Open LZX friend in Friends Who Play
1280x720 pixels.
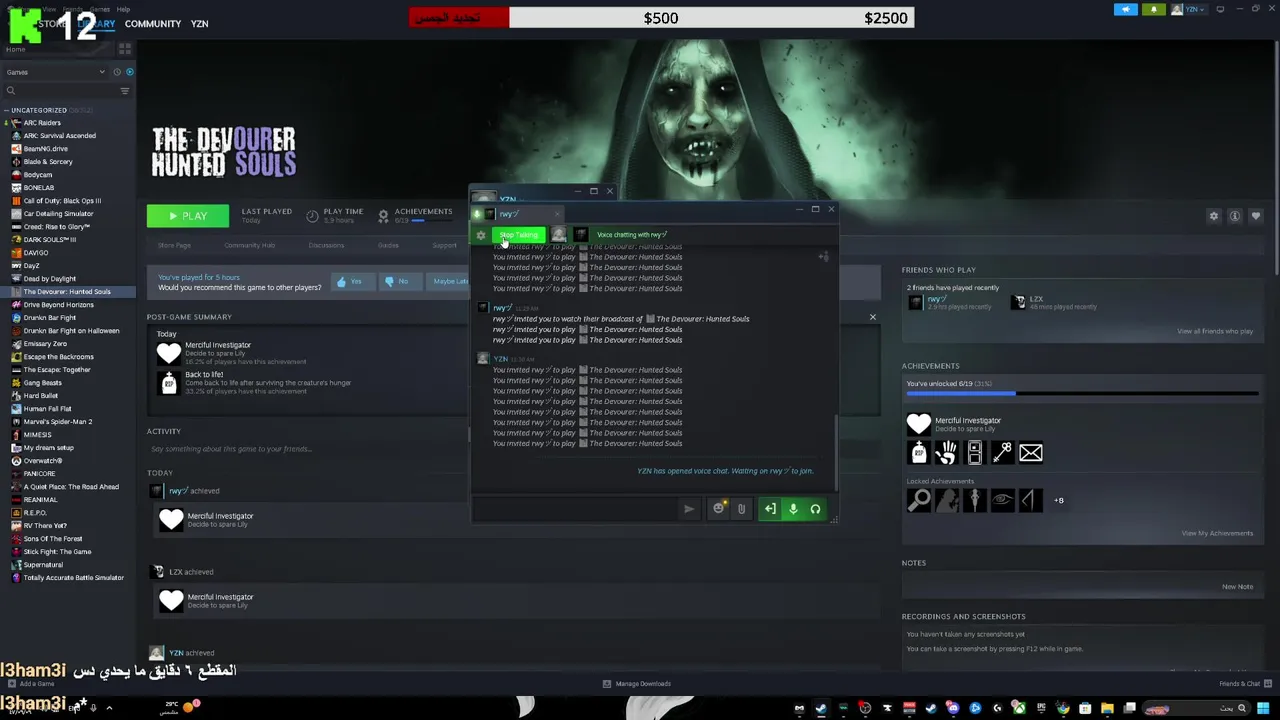click(x=1053, y=302)
